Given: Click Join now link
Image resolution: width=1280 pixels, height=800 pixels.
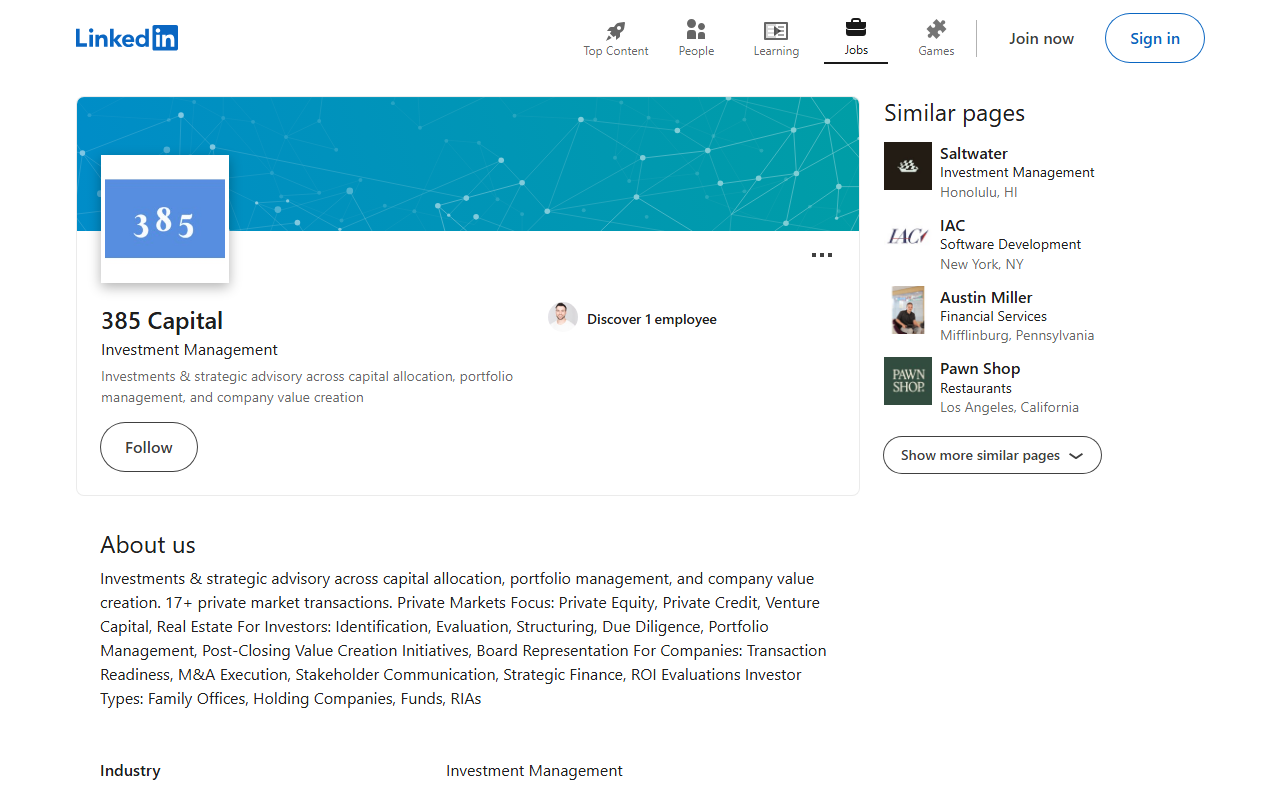Looking at the screenshot, I should (1041, 39).
